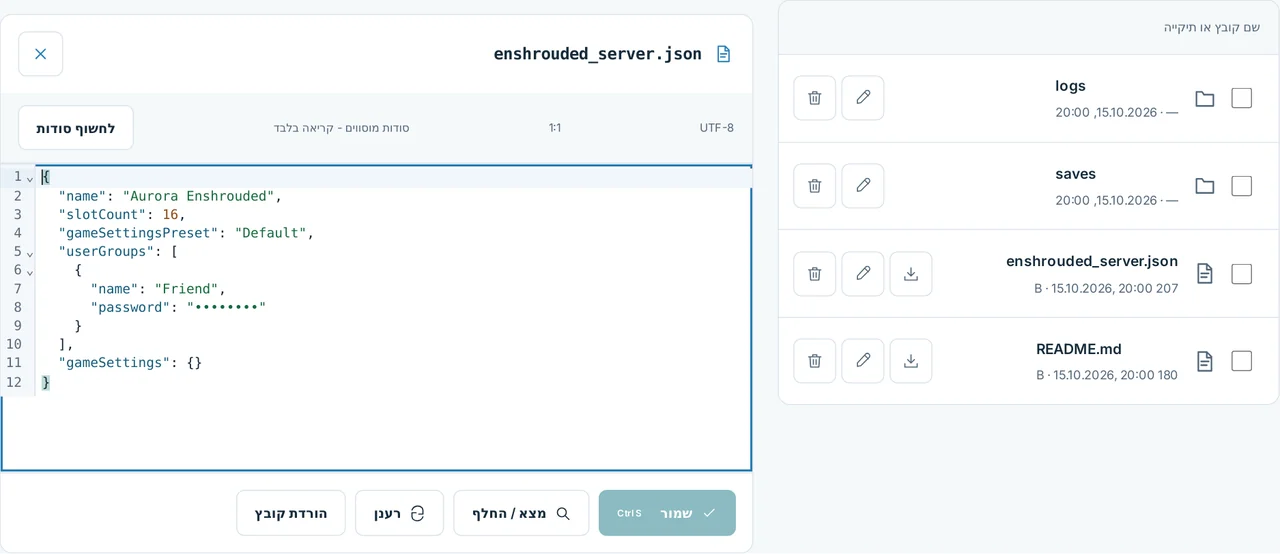This screenshot has height=554, width=1280.
Task: Edit README.md with pencil icon
Action: 863,361
